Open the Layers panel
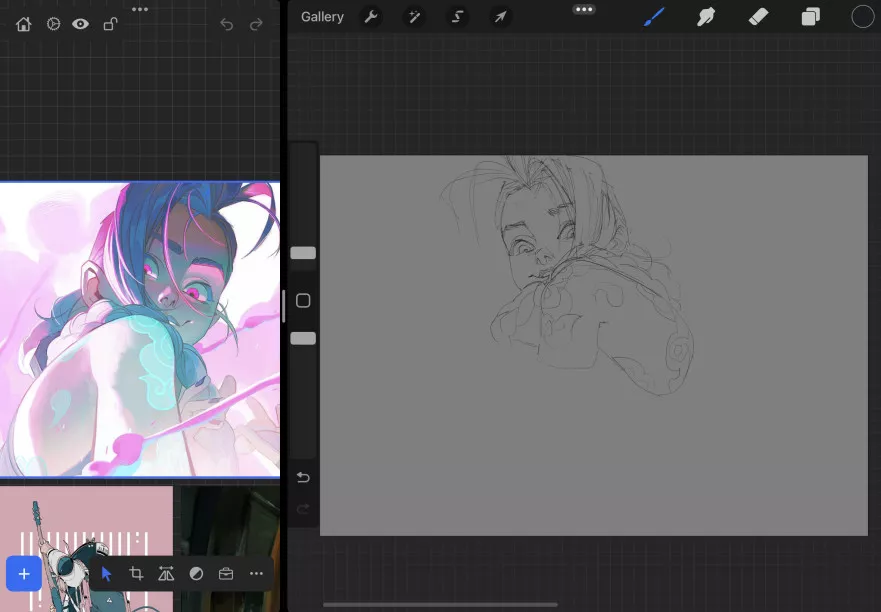Screen dimensions: 881x612 tap(810, 17)
